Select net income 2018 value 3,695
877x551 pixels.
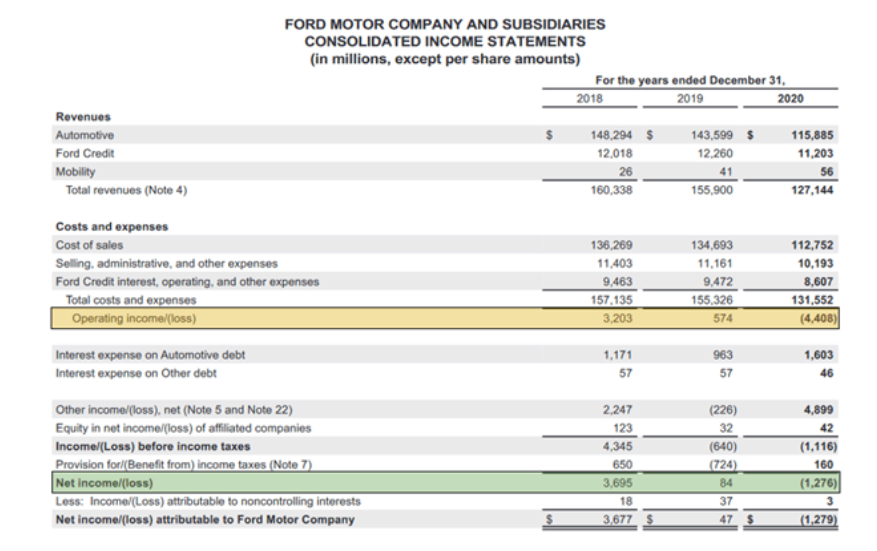point(617,483)
